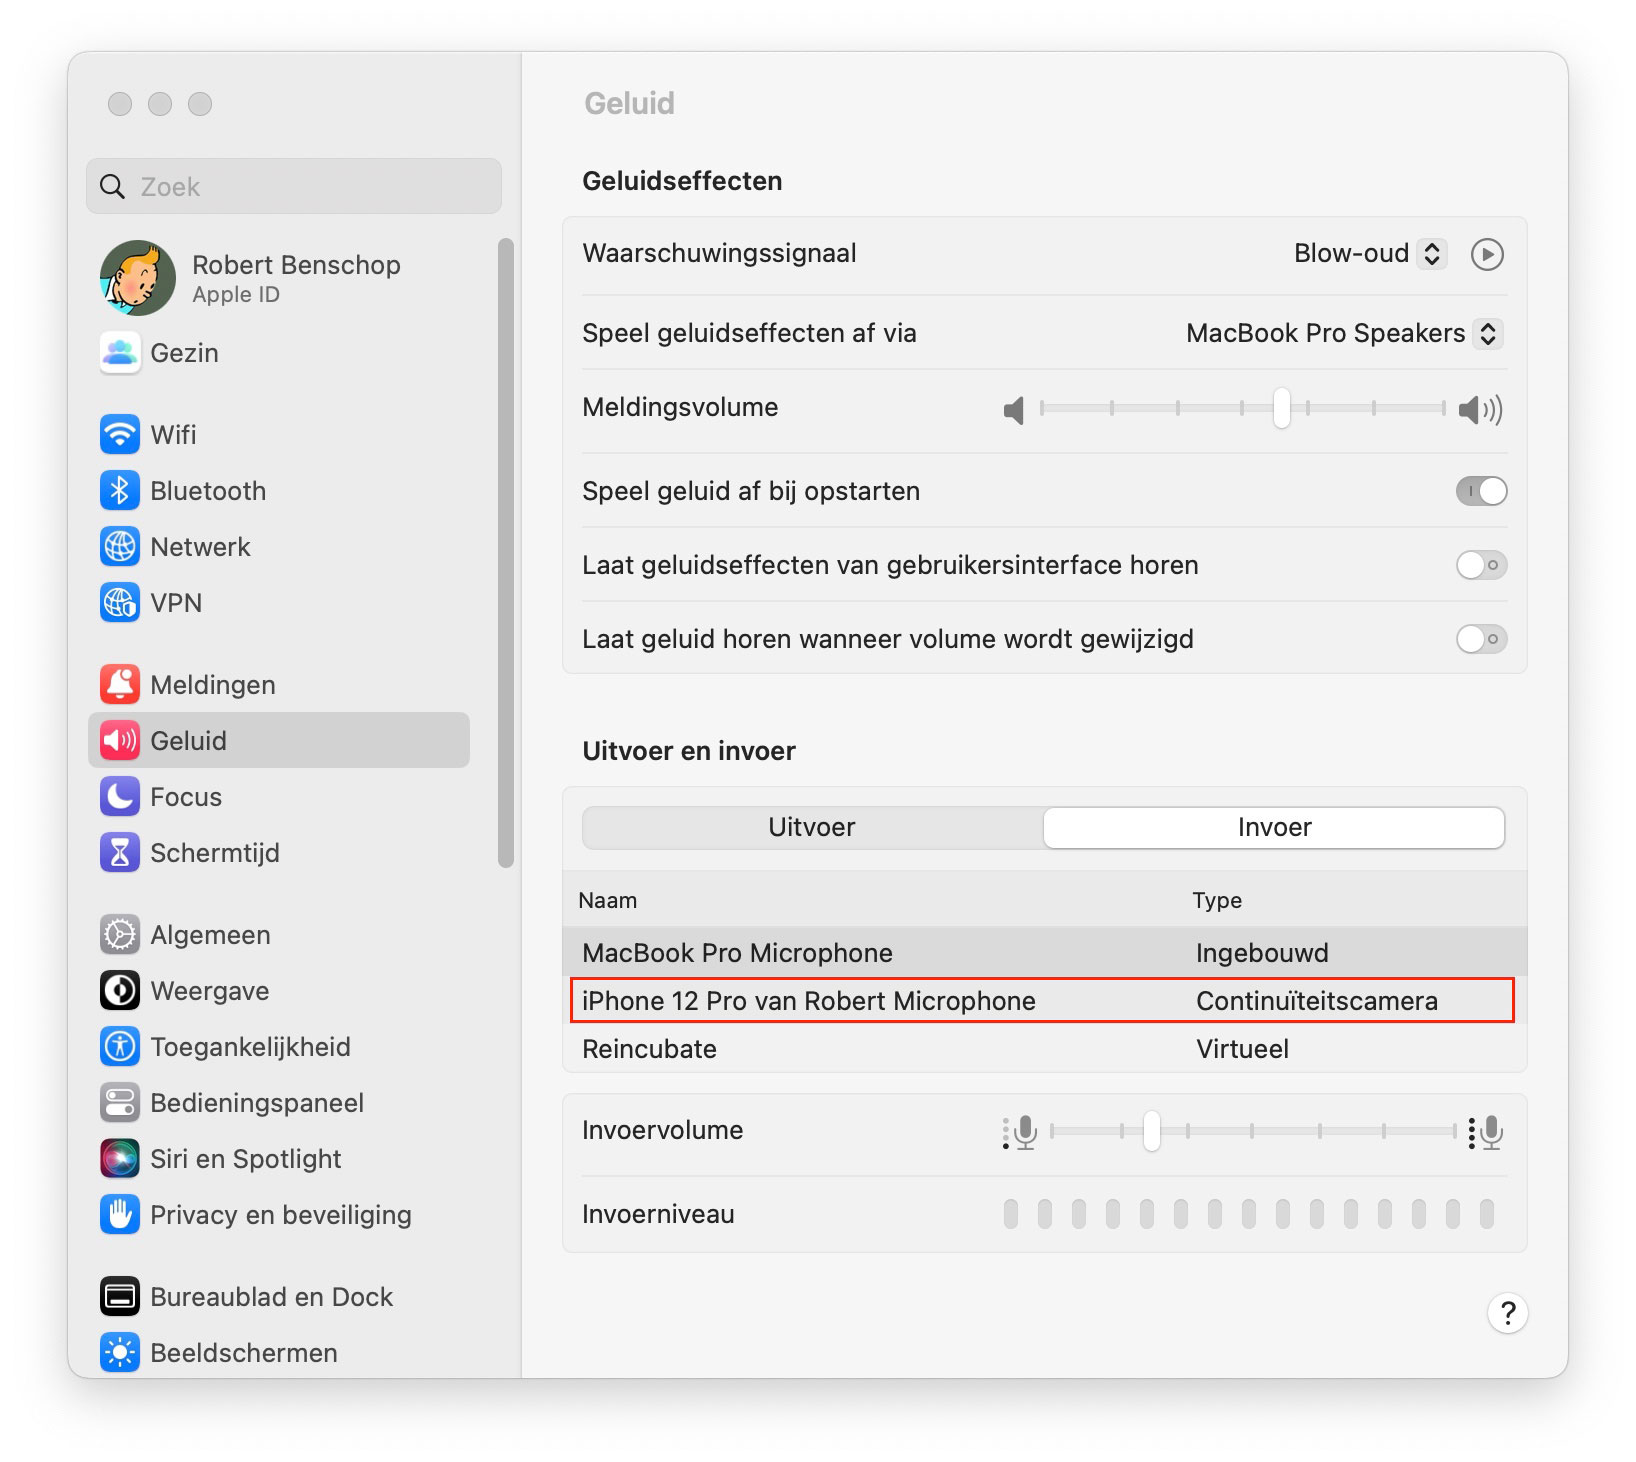The width and height of the screenshot is (1636, 1462).
Task: Adjust the Meldingsvolume slider handle
Action: (x=1281, y=408)
